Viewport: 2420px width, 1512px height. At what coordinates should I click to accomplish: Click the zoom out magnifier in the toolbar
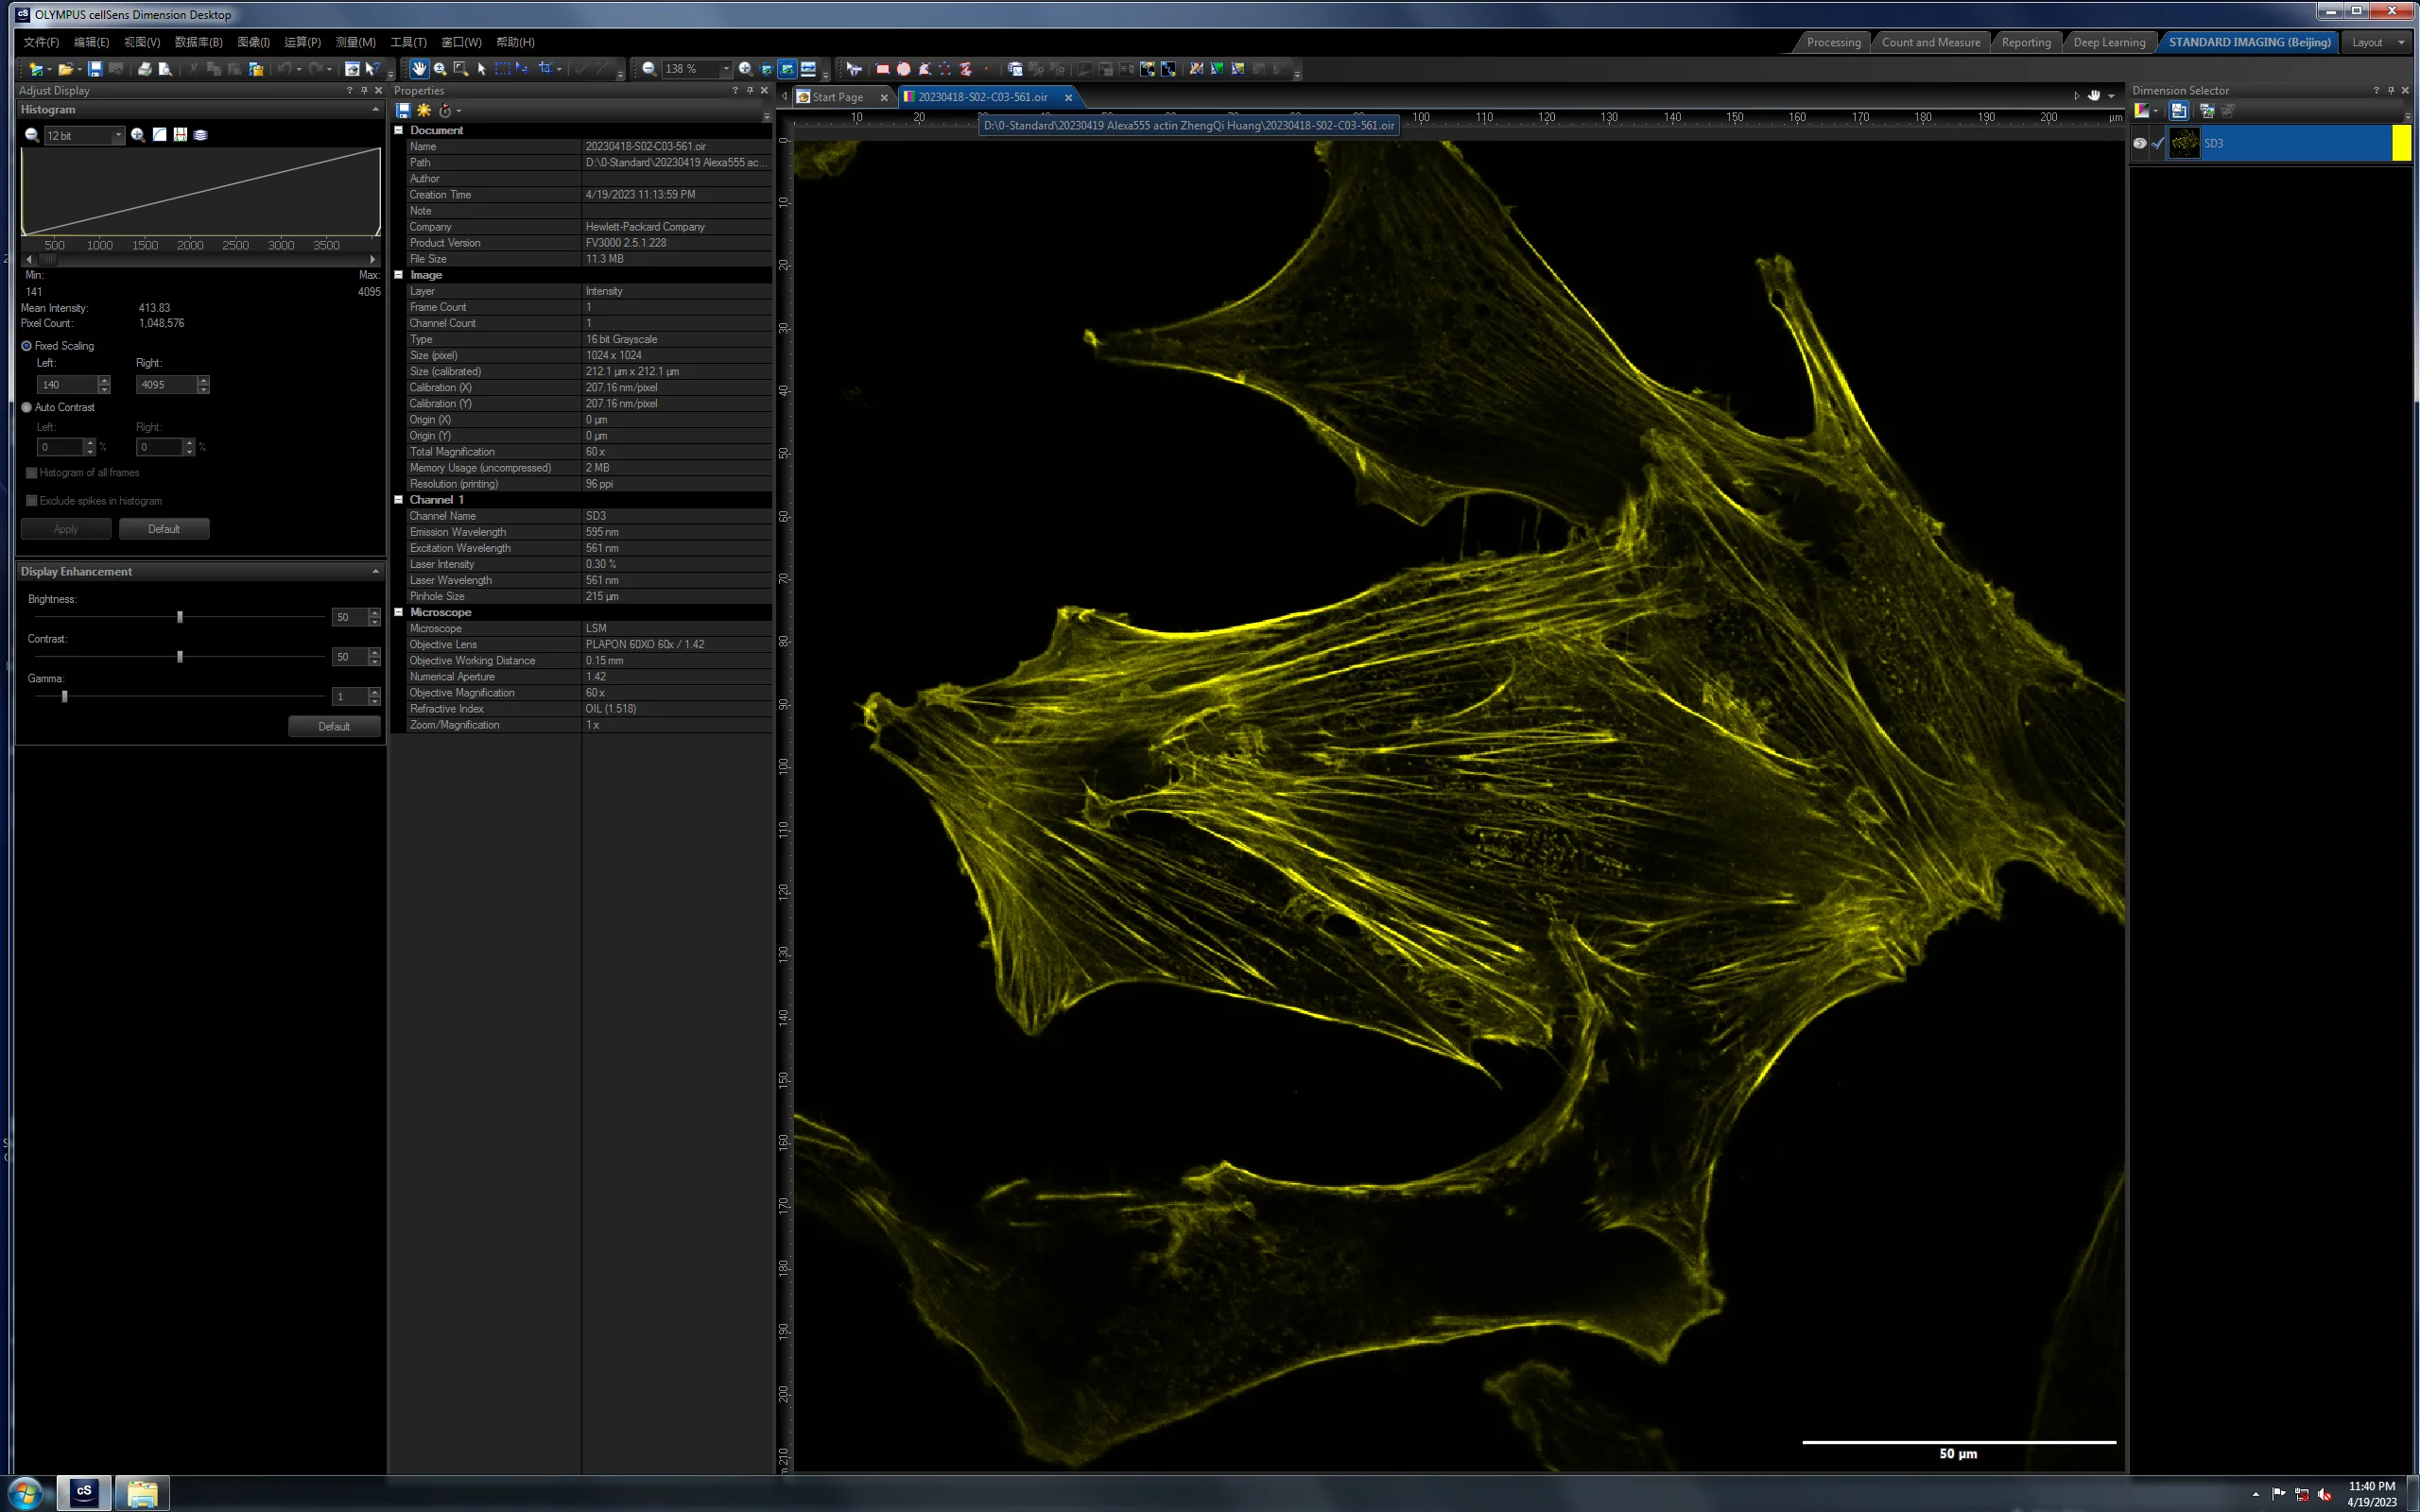pos(649,69)
